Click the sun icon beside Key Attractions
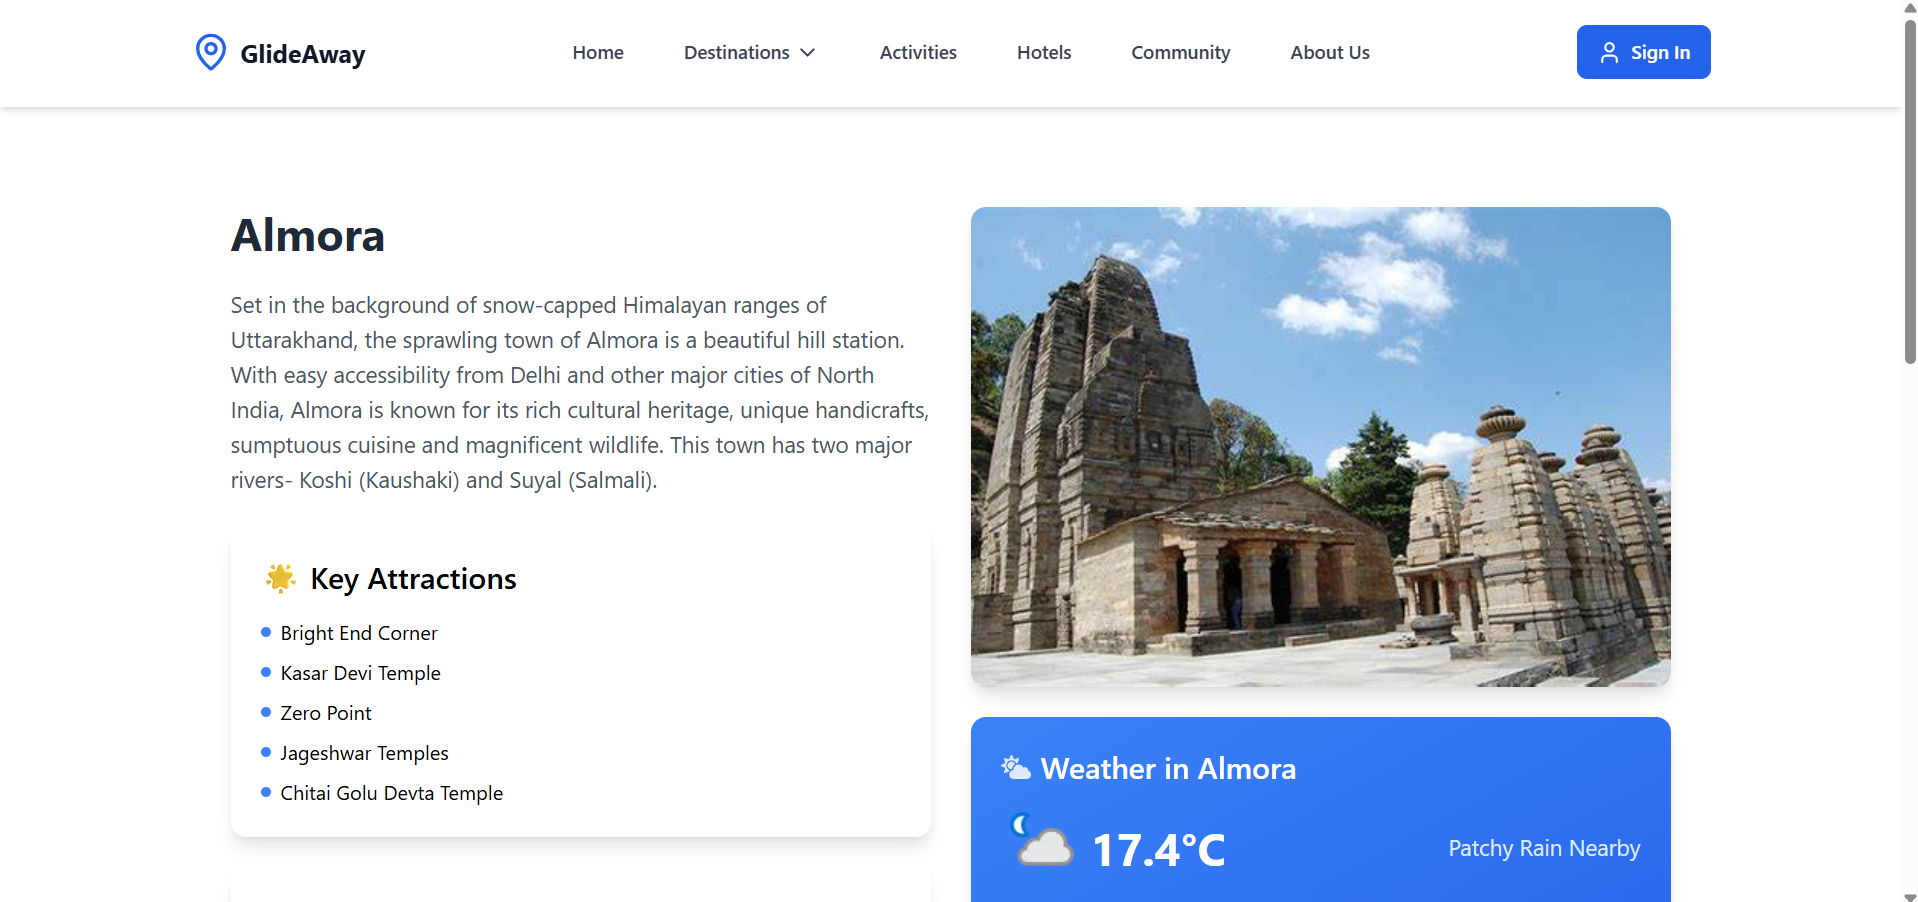This screenshot has height=902, width=1918. (281, 578)
